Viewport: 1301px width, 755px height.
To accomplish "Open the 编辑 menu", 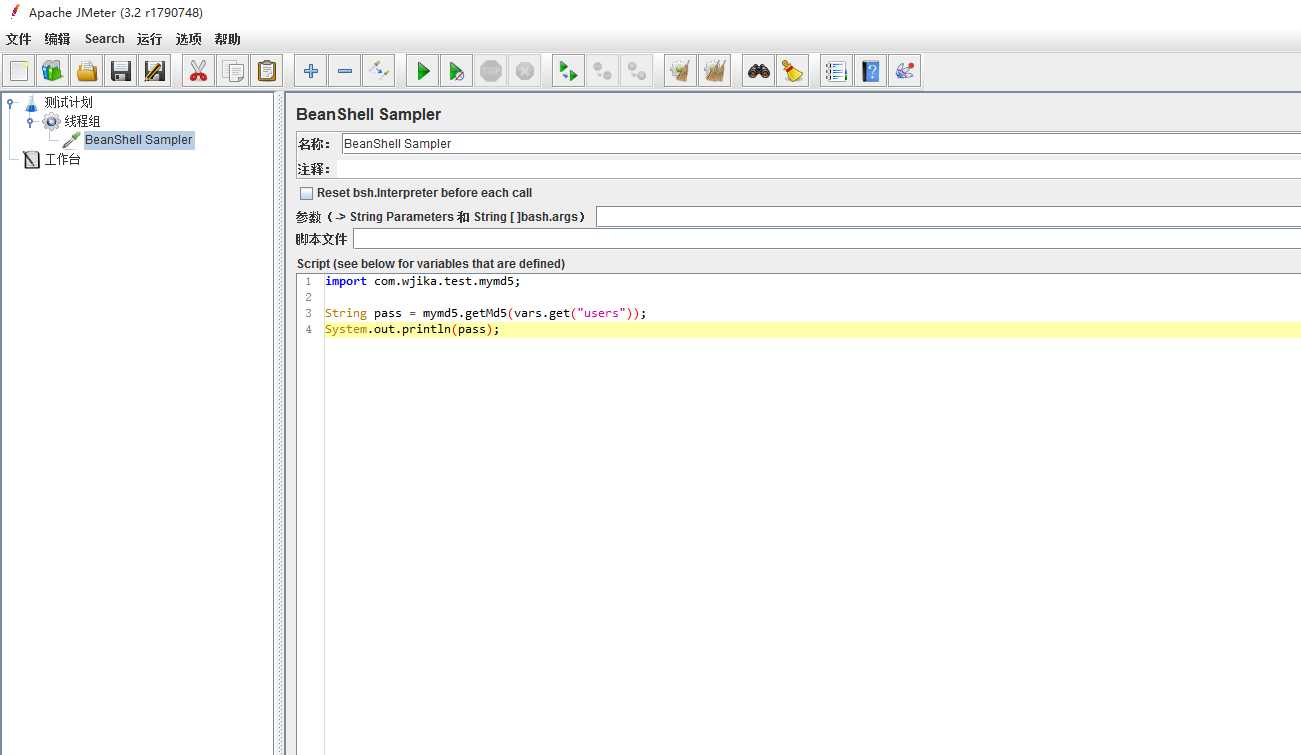I will [x=57, y=39].
